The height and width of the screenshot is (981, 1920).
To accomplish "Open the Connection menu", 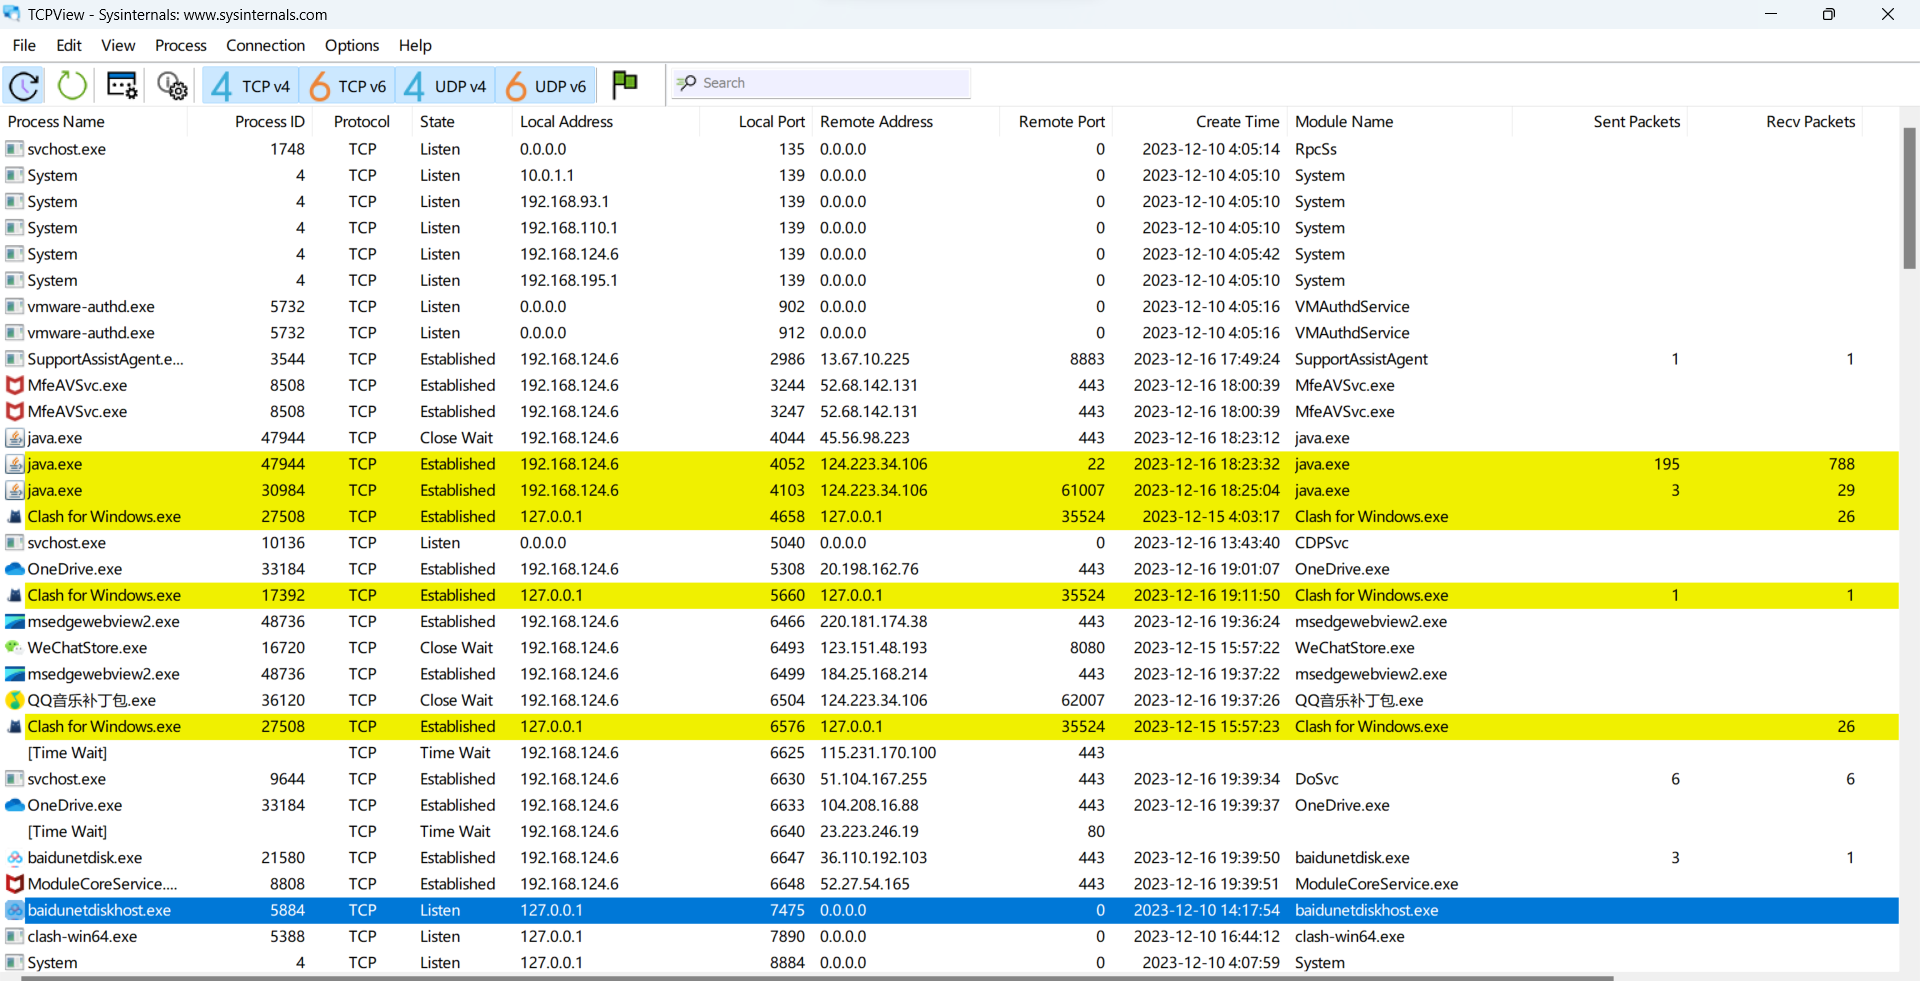I will (x=265, y=45).
